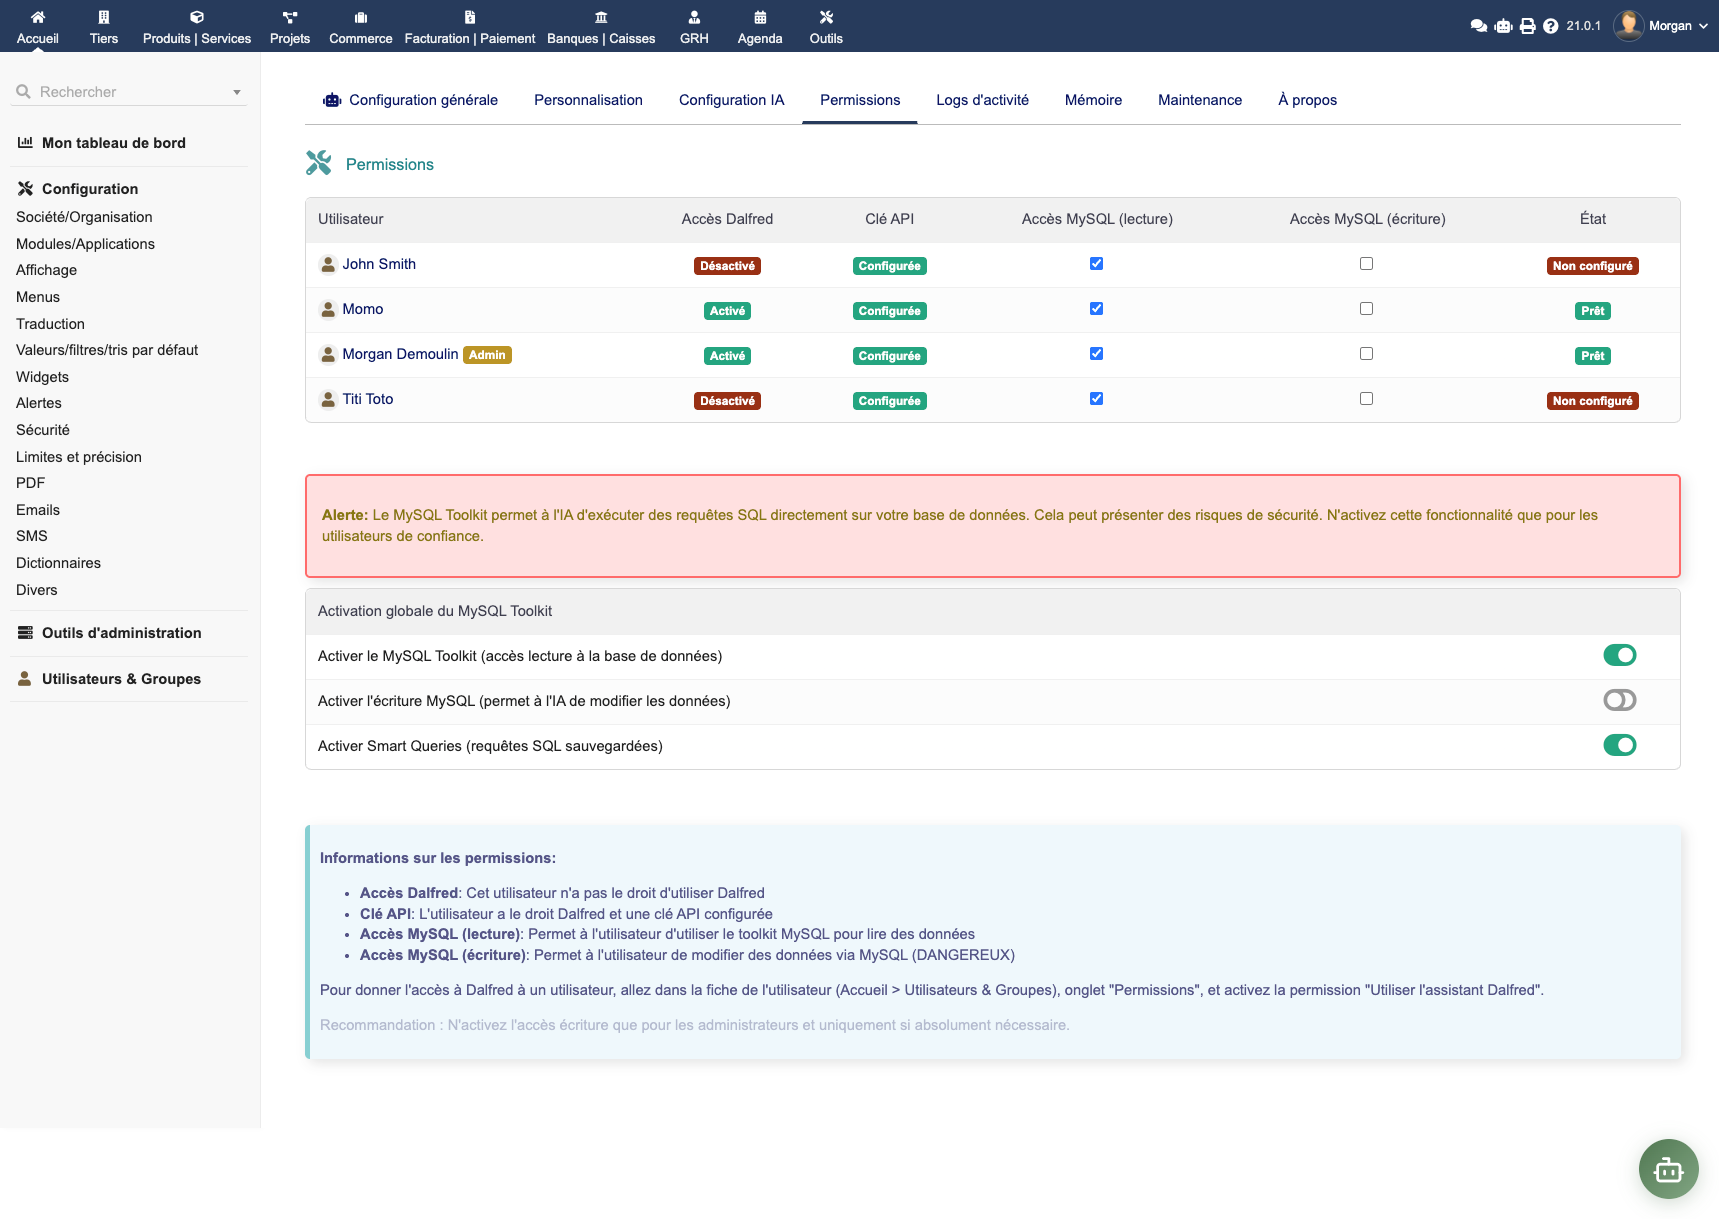Open the Agenda calendar icon

[760, 17]
